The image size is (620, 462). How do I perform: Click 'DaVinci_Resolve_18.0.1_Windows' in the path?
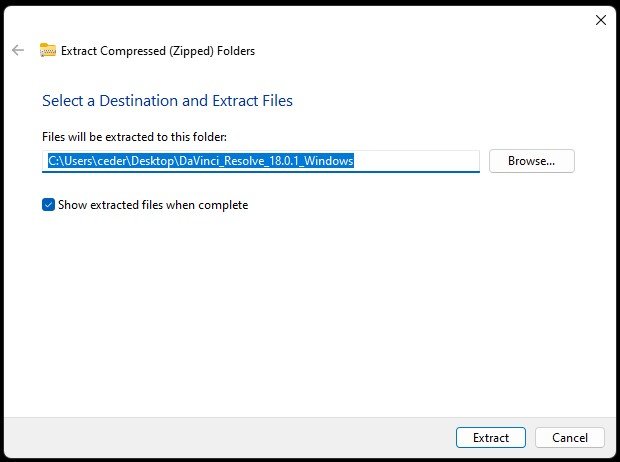pos(266,161)
